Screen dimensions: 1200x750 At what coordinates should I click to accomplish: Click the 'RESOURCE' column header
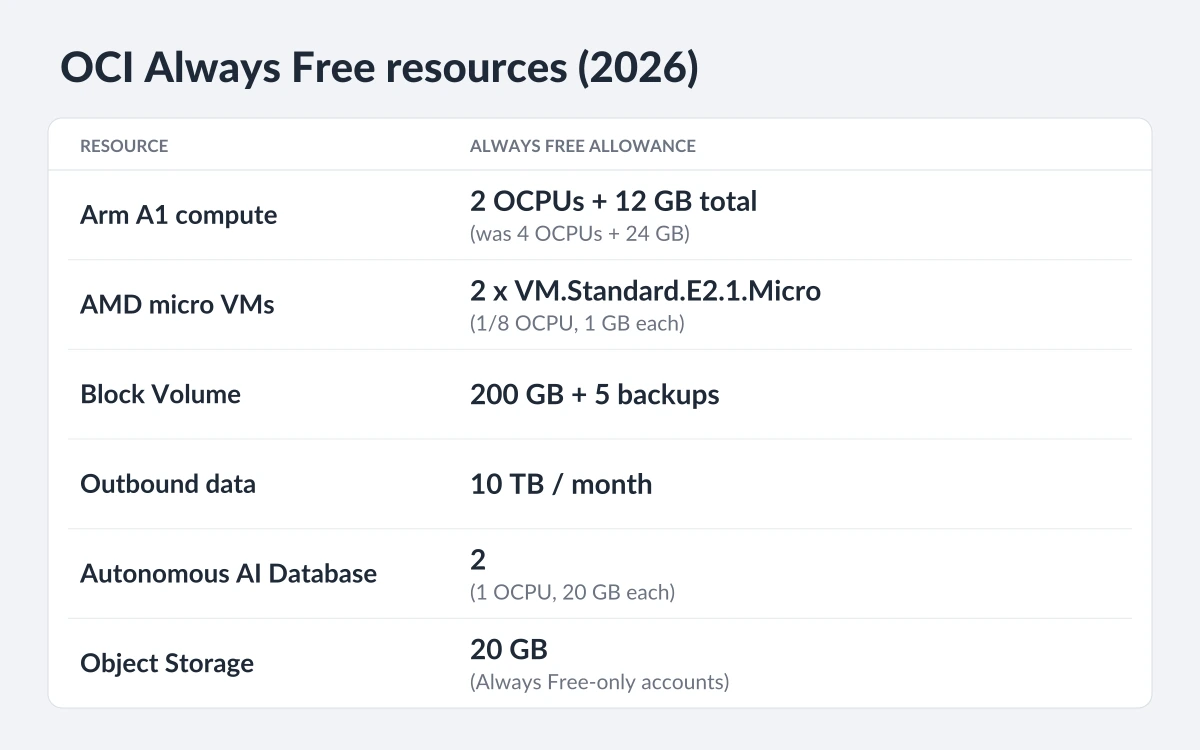pos(124,146)
